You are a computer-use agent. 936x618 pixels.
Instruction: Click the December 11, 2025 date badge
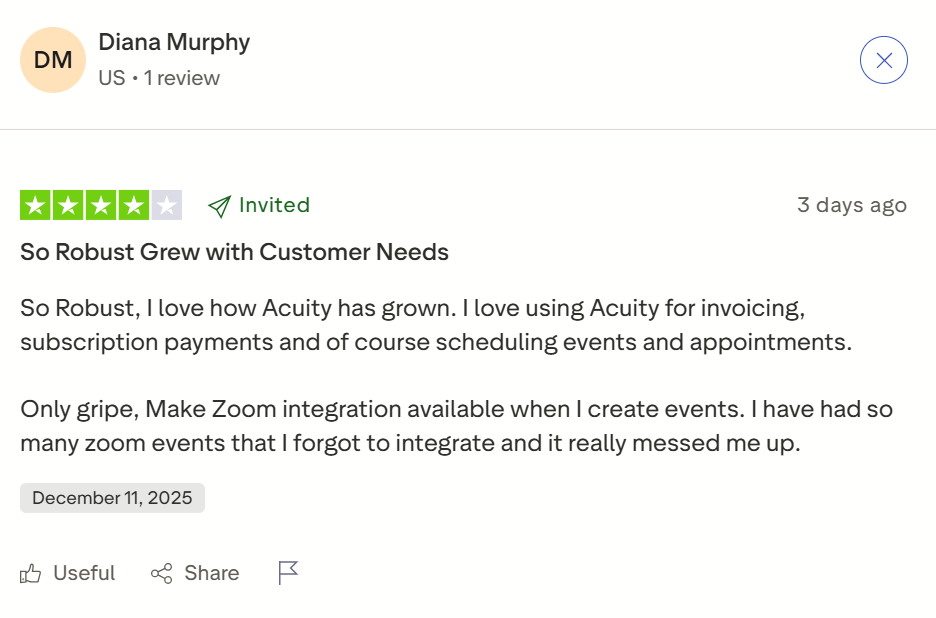[x=112, y=497]
